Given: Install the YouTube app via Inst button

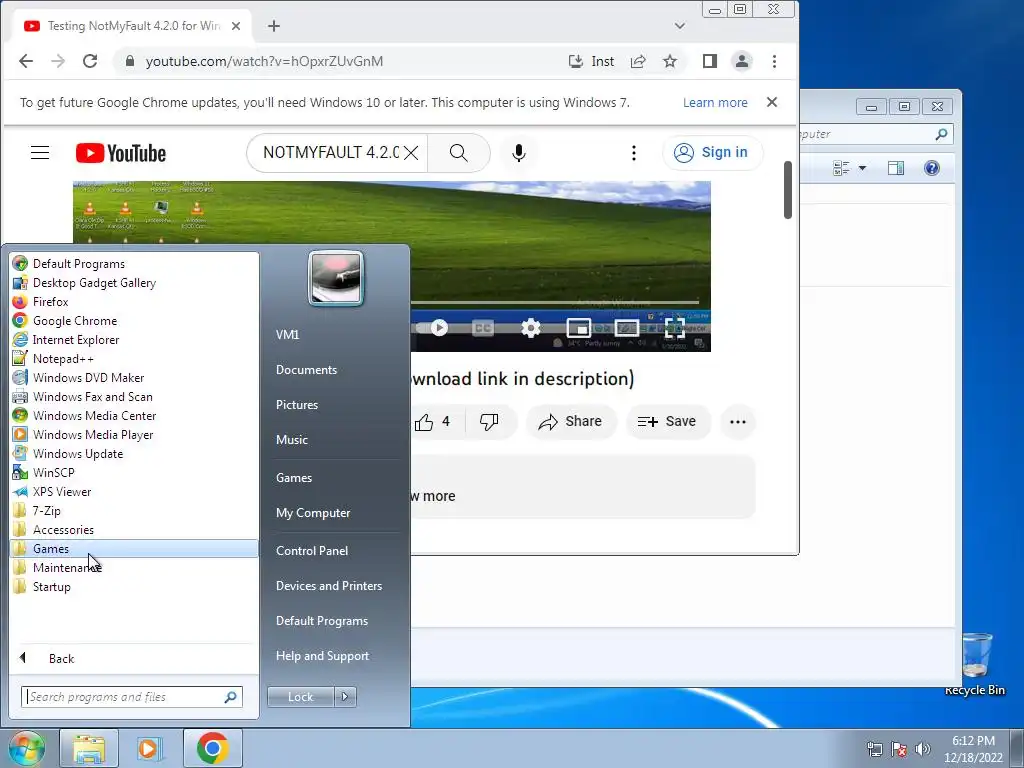Looking at the screenshot, I should [x=592, y=61].
